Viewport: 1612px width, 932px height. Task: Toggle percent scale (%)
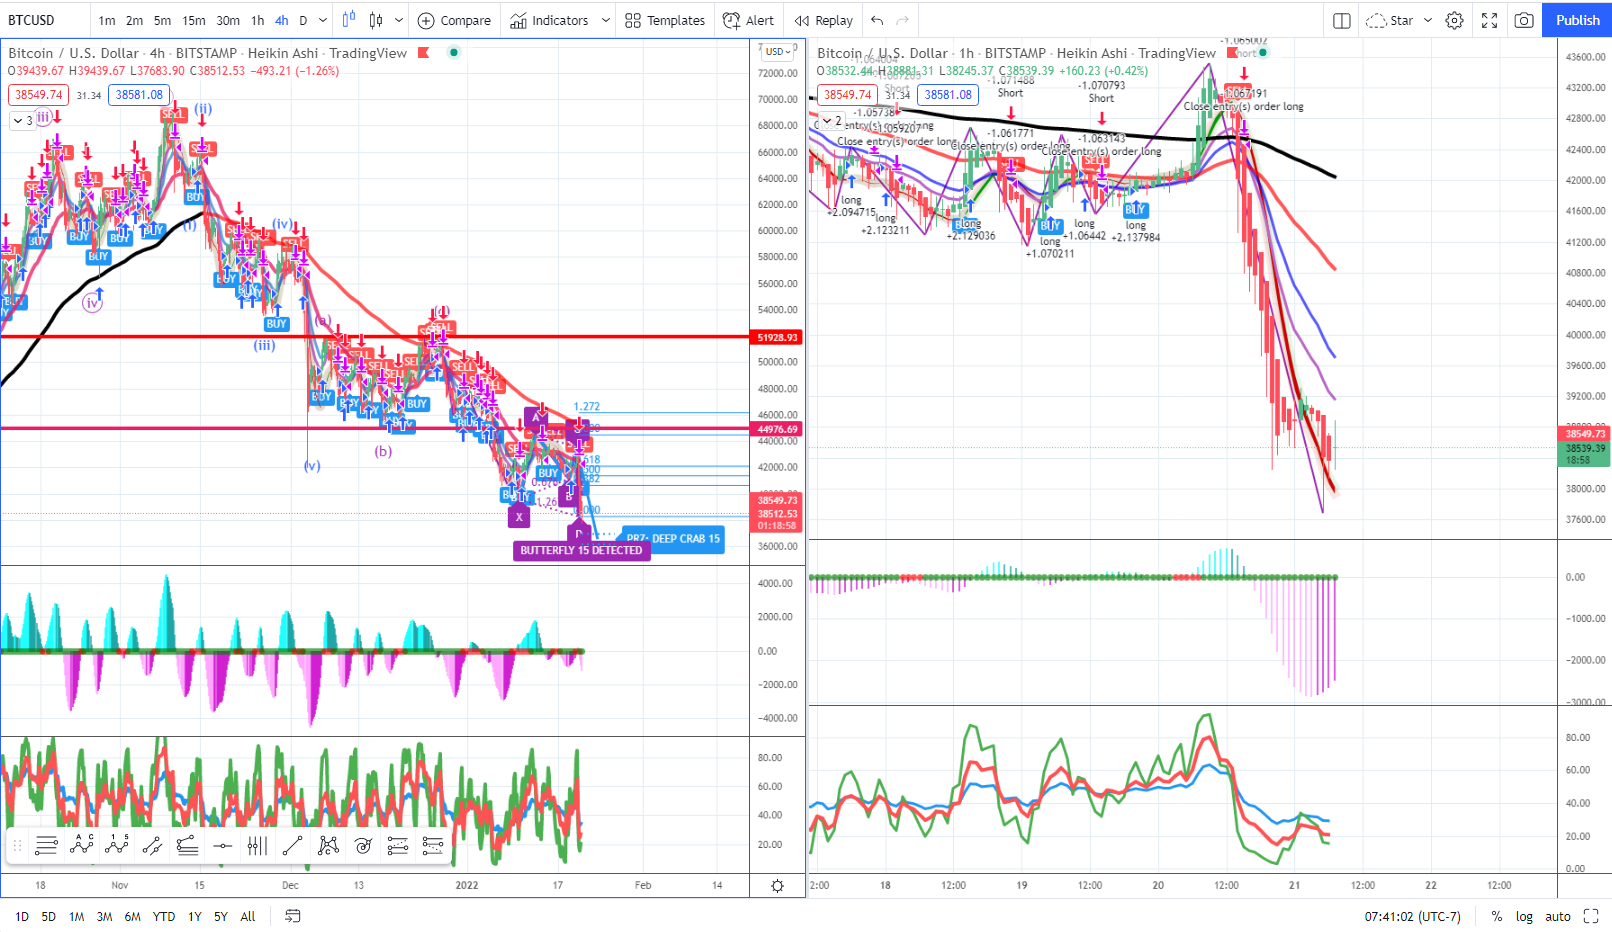[1497, 916]
